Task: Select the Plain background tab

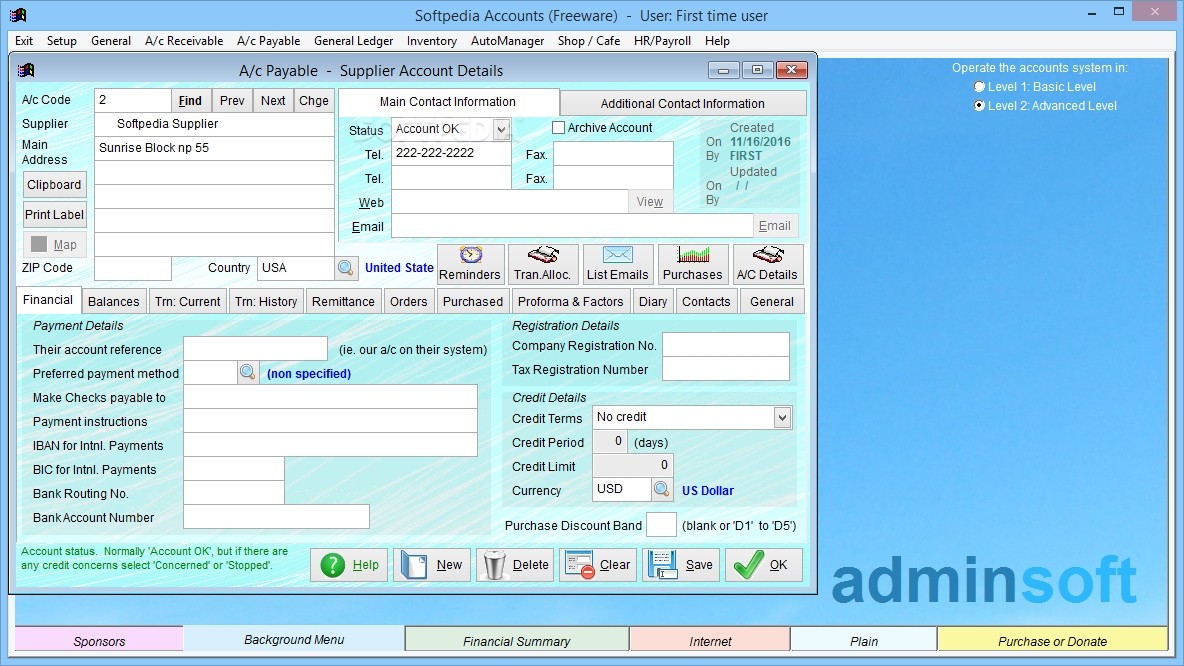Action: point(864,641)
